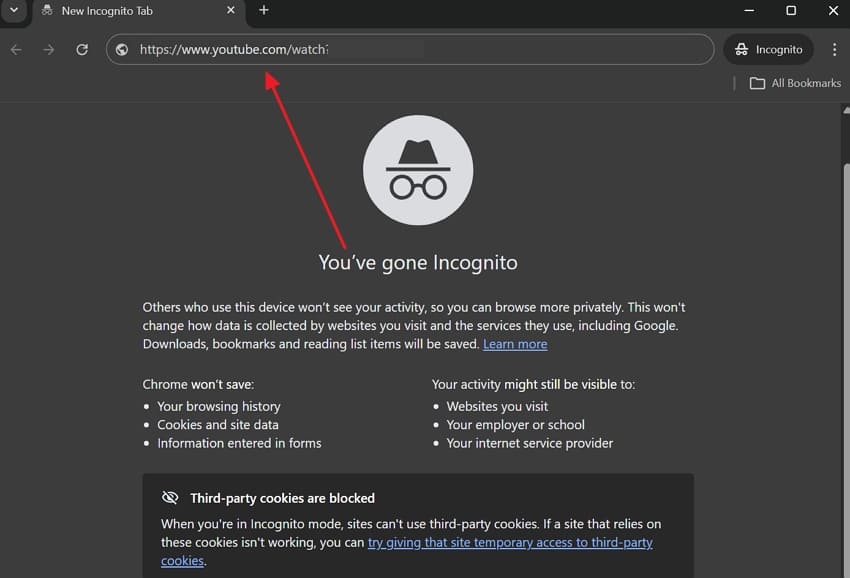Viewport: 850px width, 578px height.
Task: Click the forward navigation arrow
Action: 48,48
